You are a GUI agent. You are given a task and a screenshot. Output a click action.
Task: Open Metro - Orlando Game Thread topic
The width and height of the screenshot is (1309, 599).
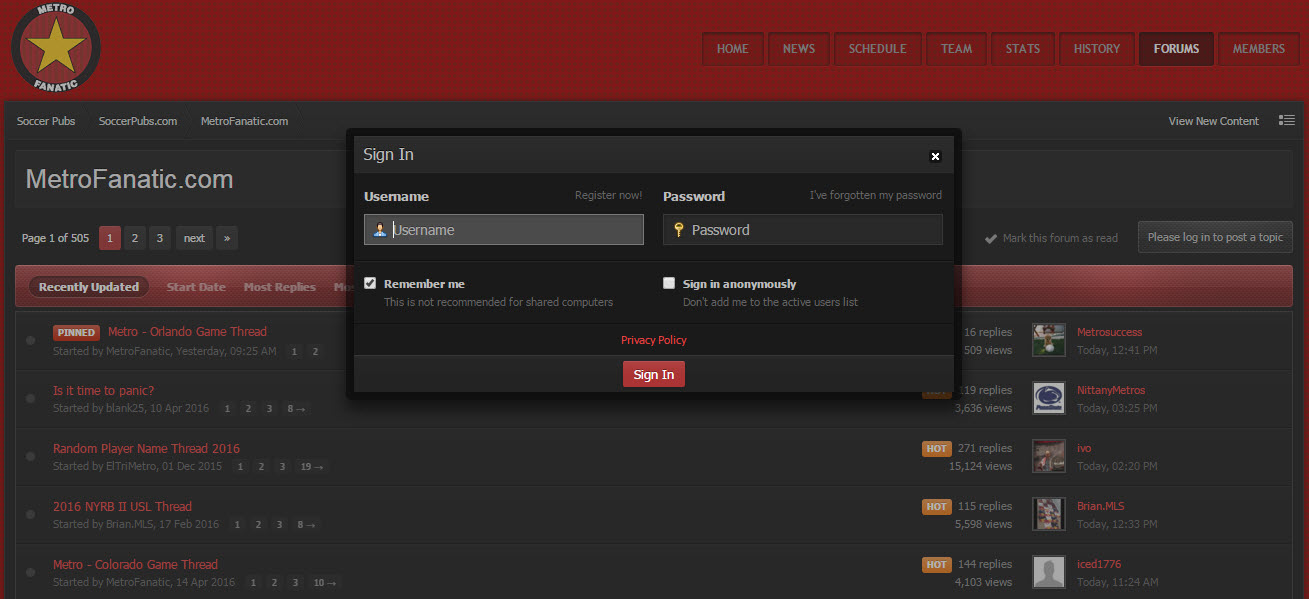(187, 332)
